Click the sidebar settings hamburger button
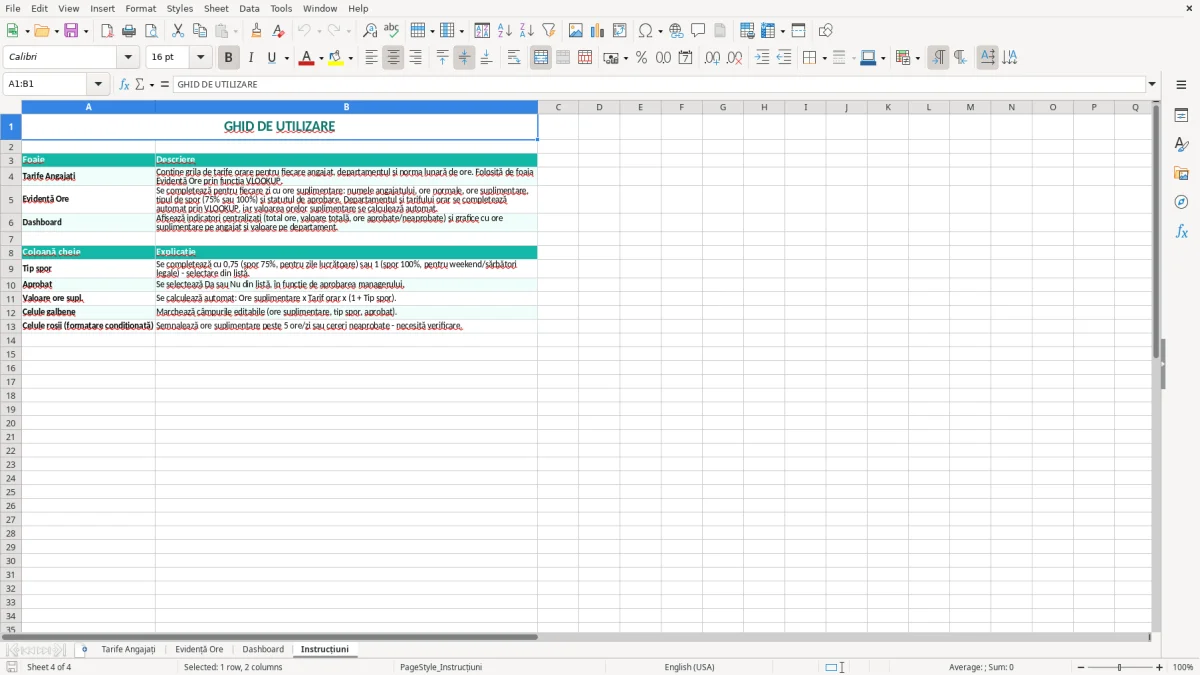The height and width of the screenshot is (675, 1200). coord(1181,85)
